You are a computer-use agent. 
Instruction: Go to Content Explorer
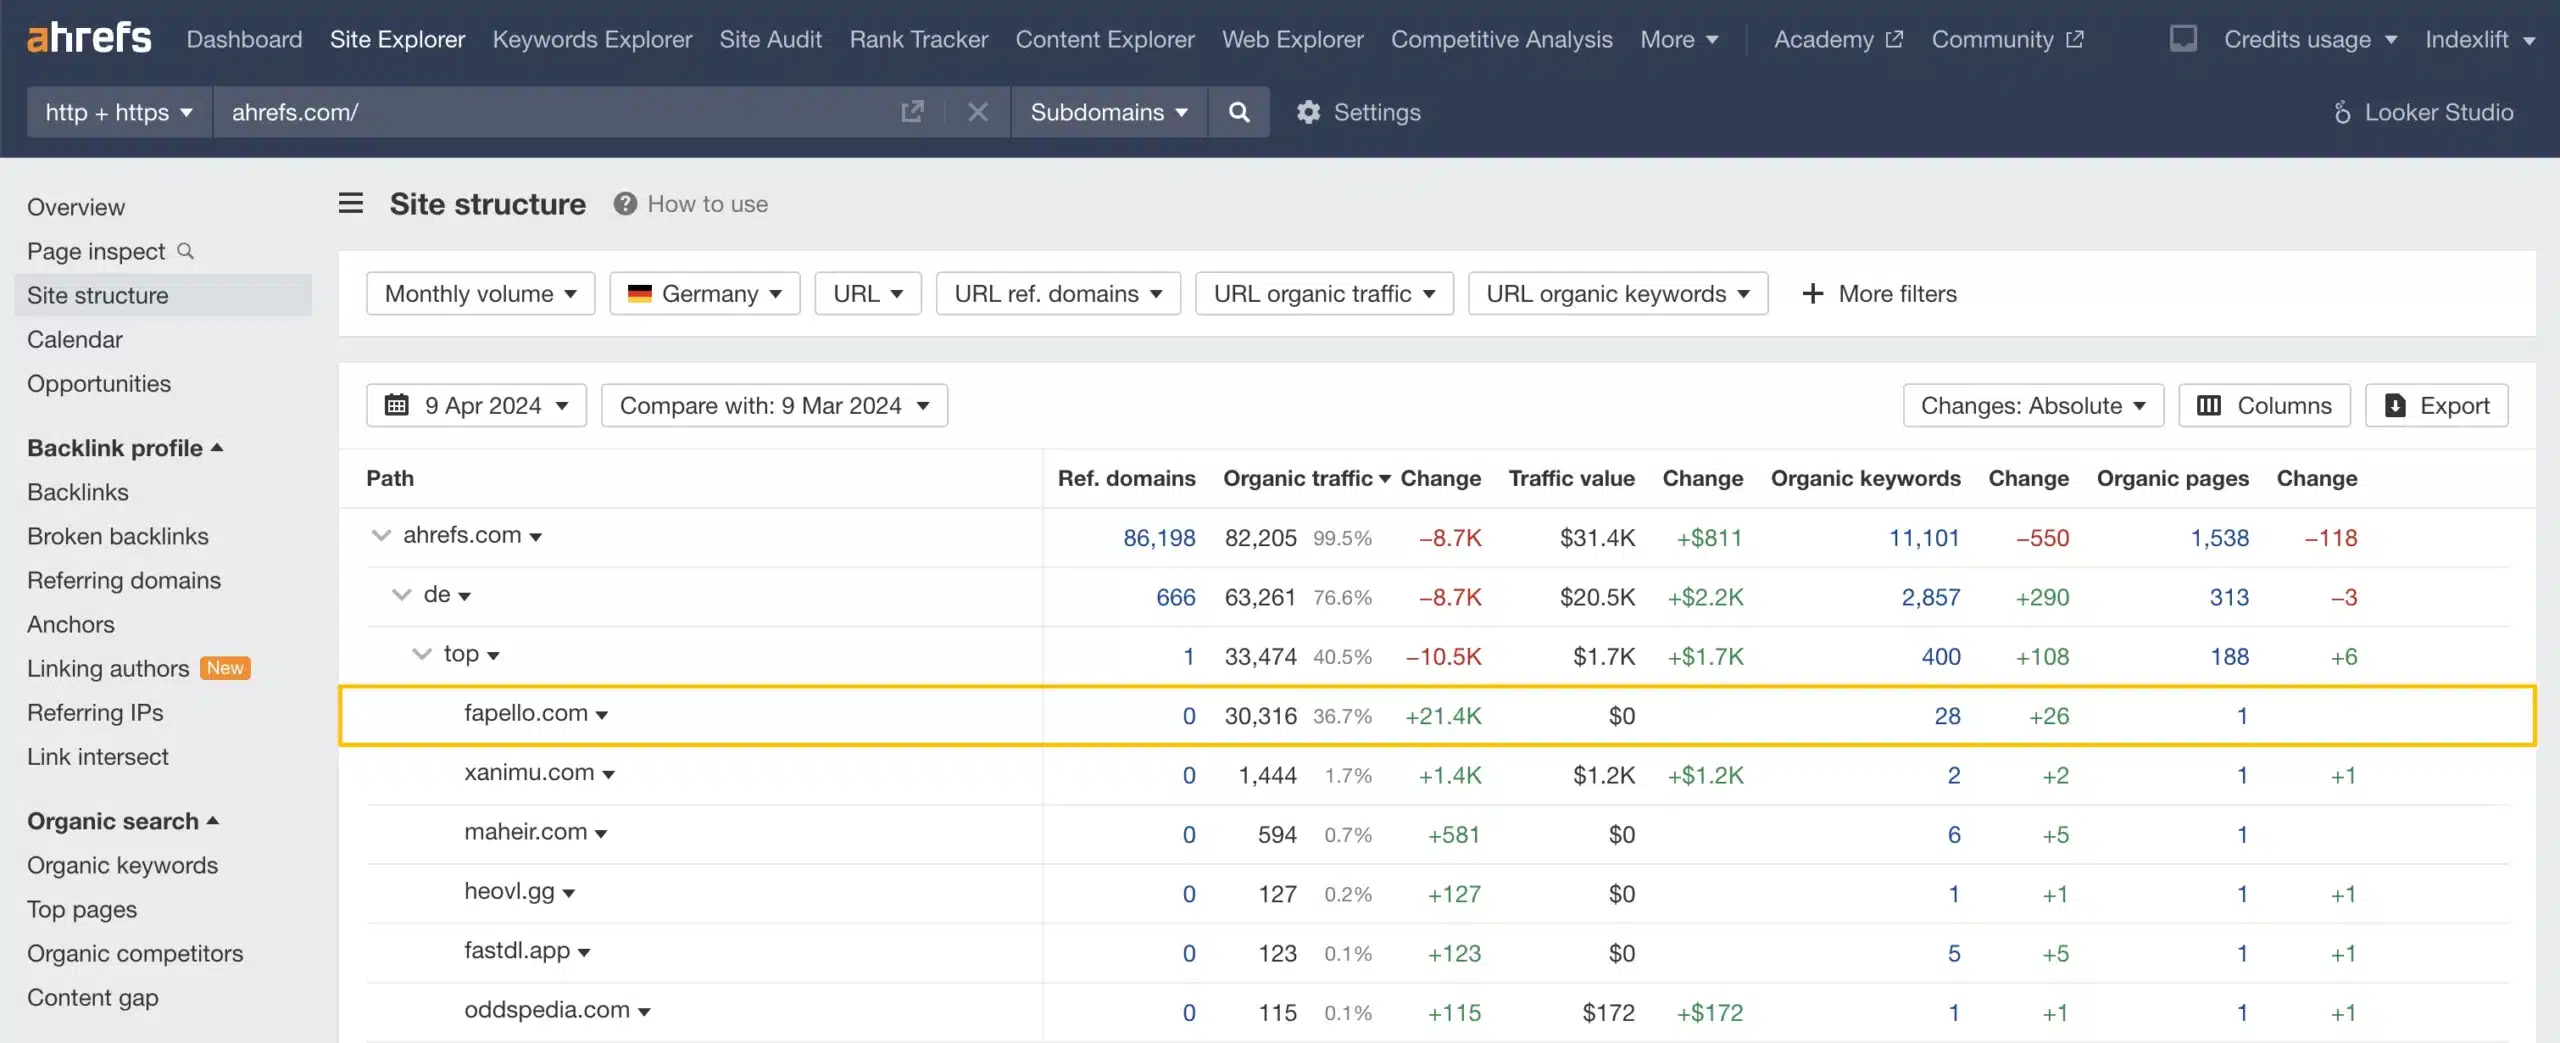tap(1105, 39)
